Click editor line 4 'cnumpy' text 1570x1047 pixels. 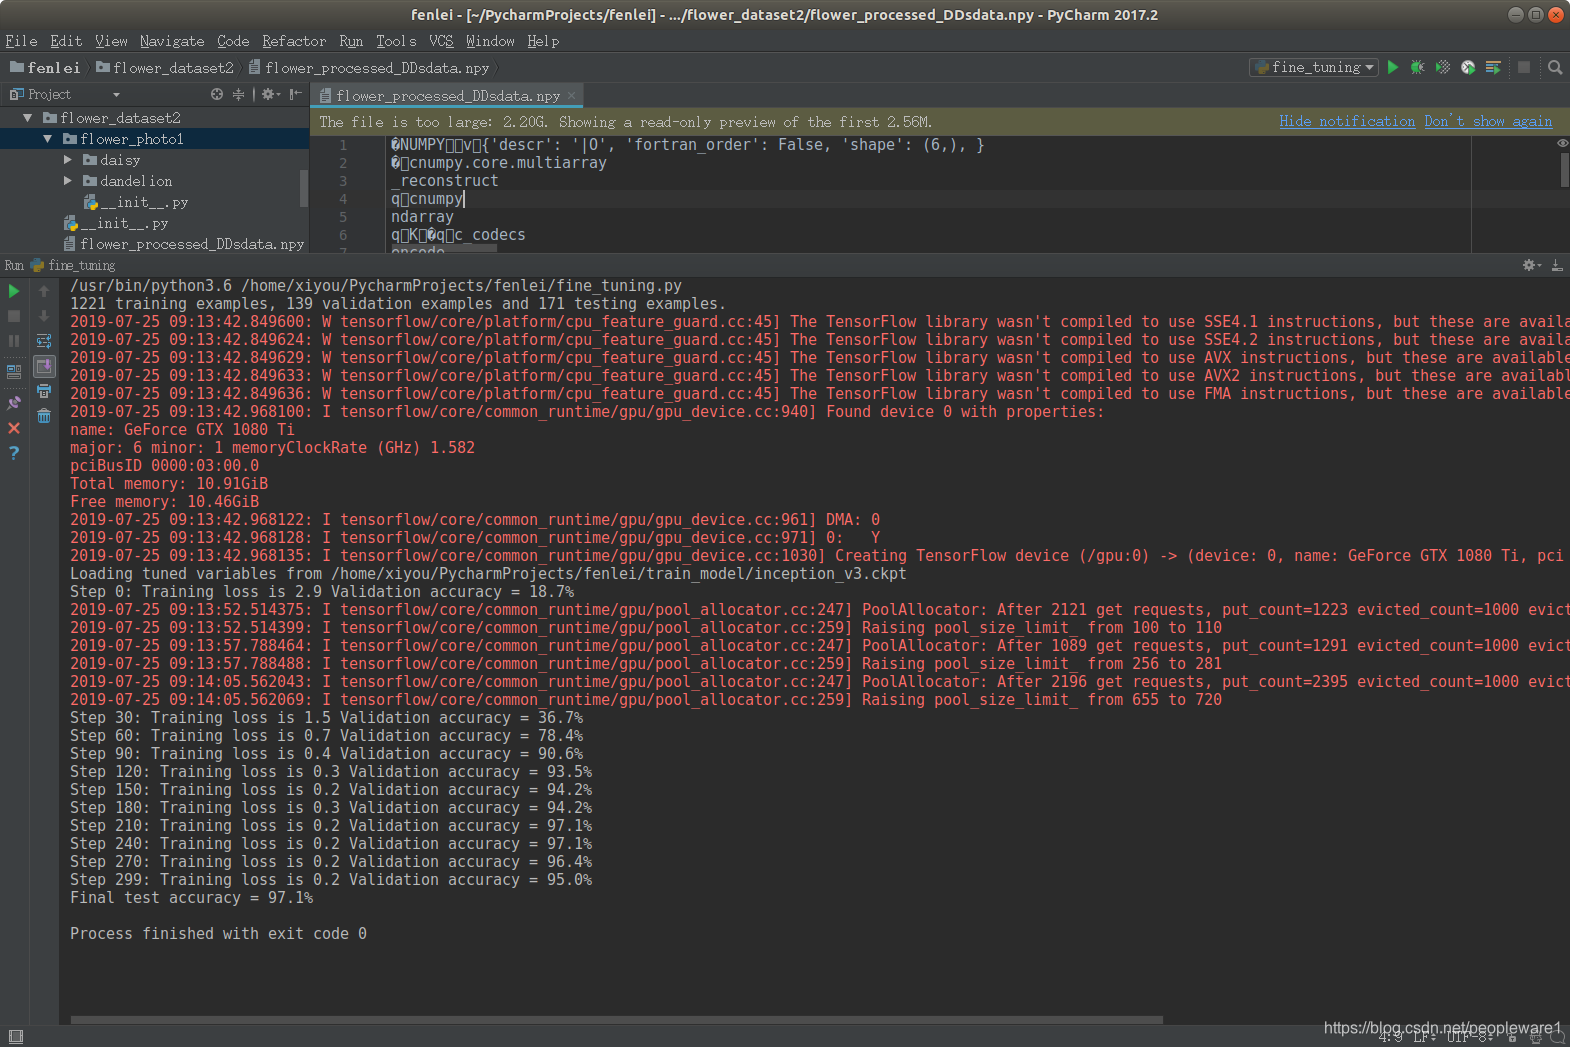coord(437,199)
